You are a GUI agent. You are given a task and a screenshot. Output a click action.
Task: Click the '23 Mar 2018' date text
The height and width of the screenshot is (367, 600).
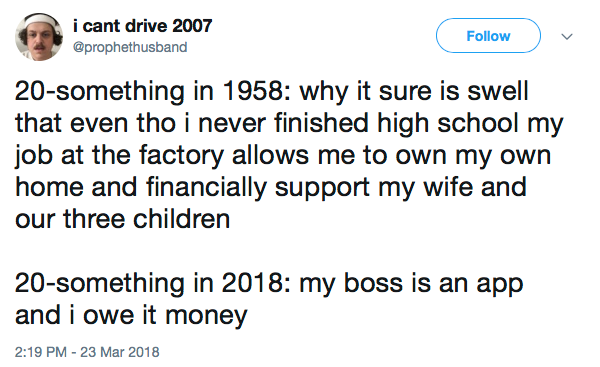click(120, 352)
